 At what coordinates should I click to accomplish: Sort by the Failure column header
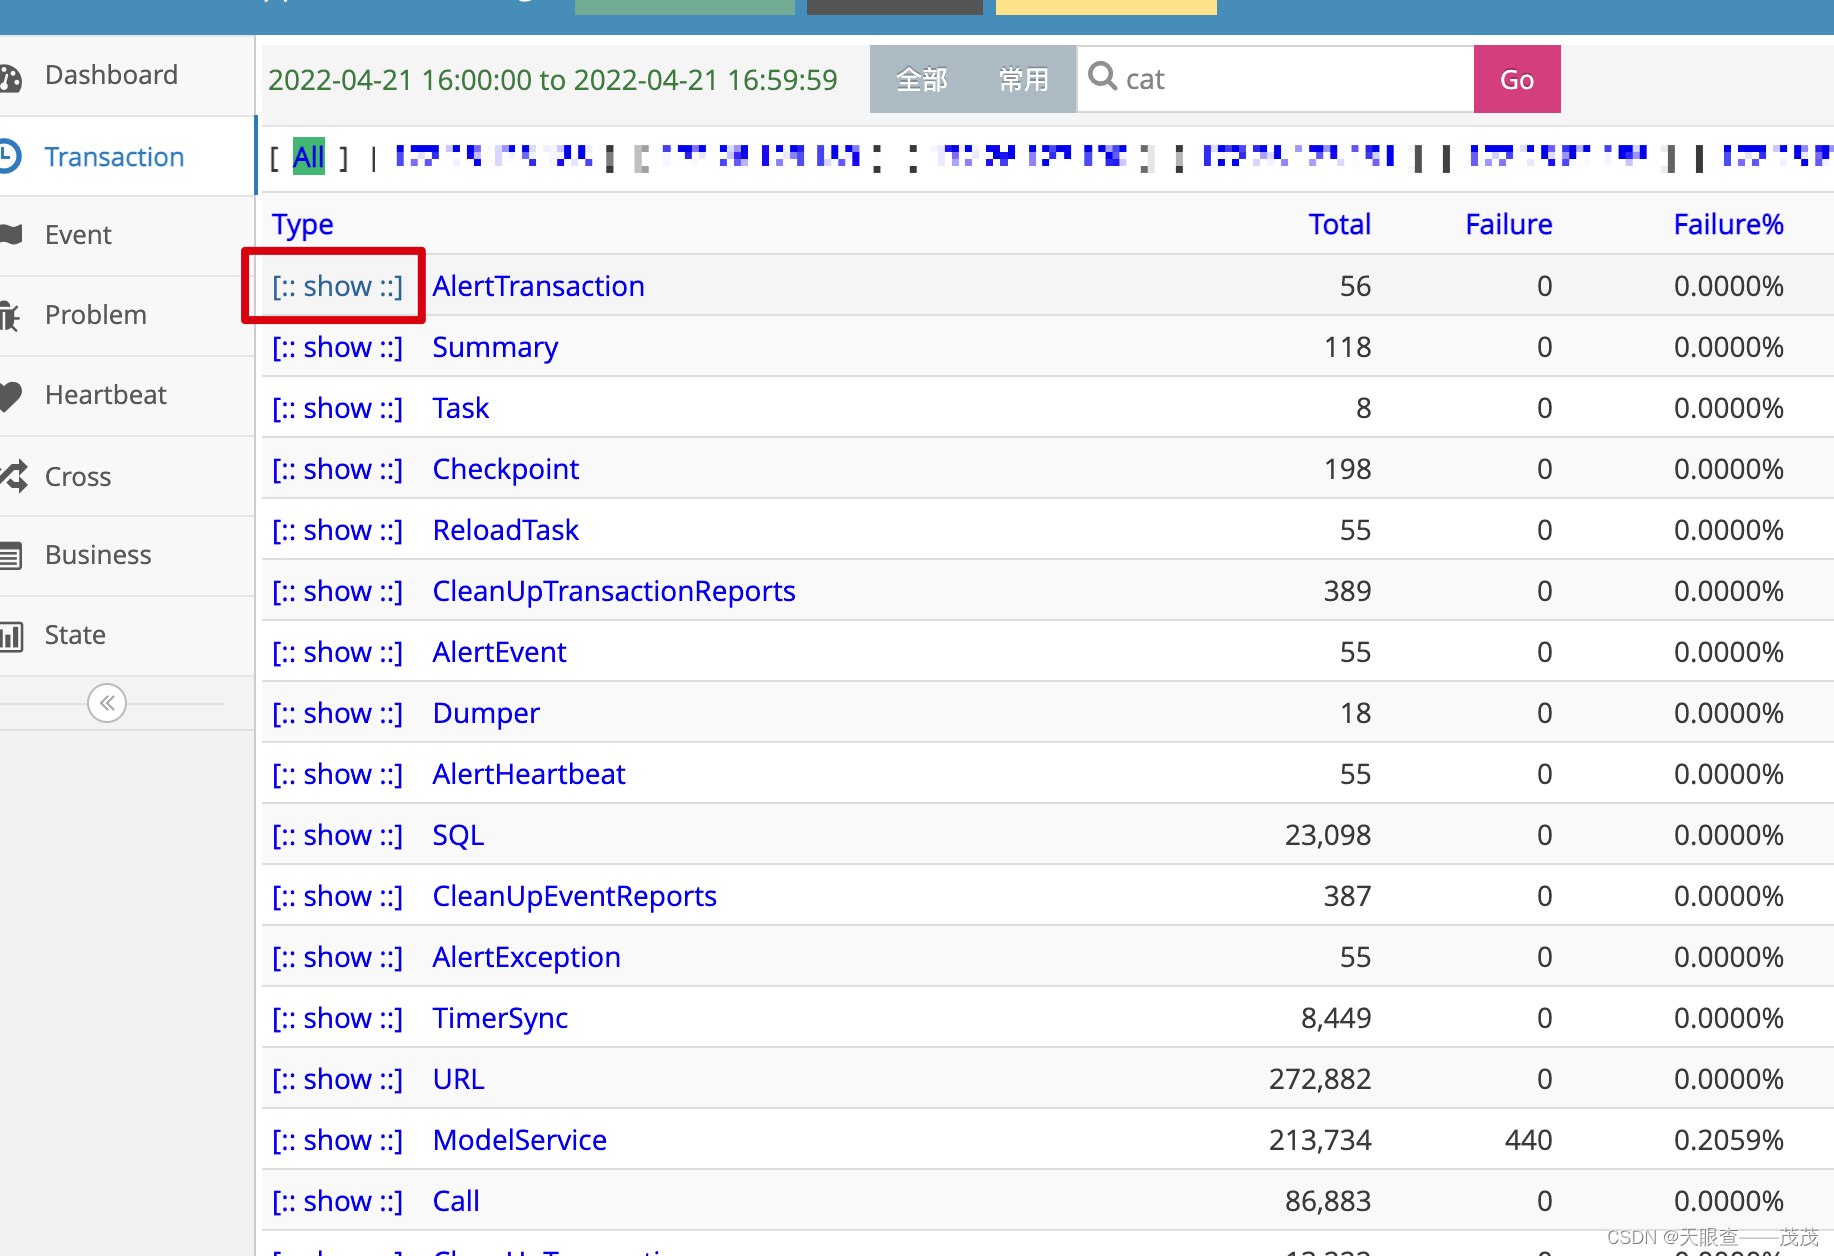coord(1508,224)
